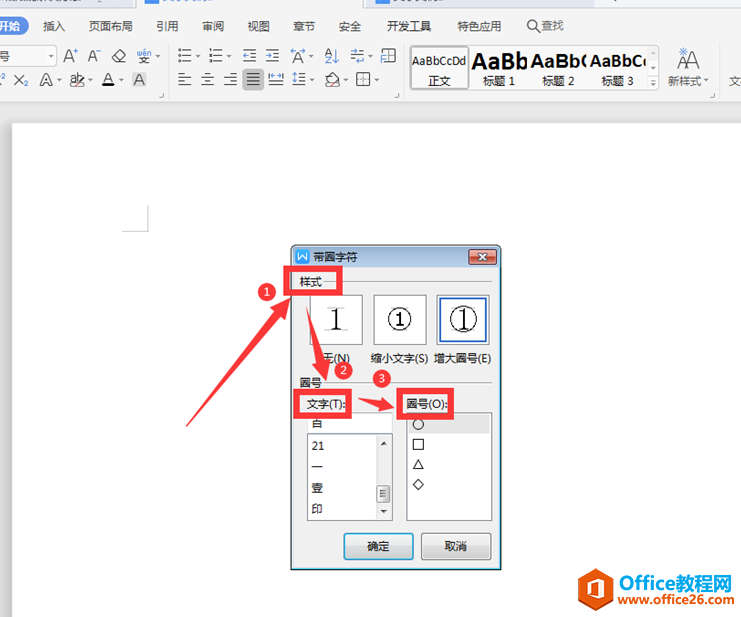Select the square □ enclosure shape

pyautogui.click(x=418, y=444)
